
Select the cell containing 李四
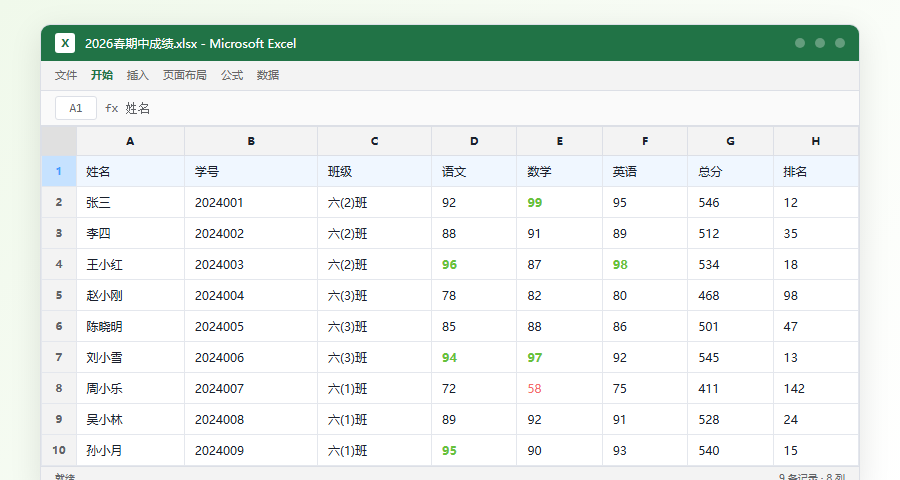tap(130, 233)
